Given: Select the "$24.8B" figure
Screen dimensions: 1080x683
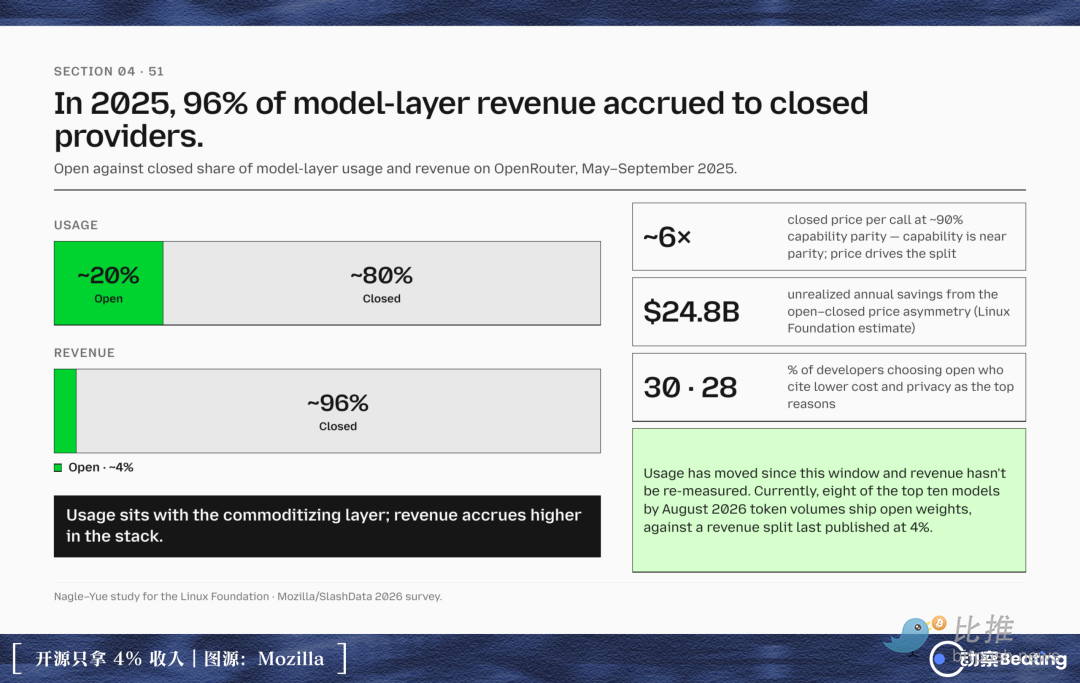Looking at the screenshot, I should pos(692,312).
